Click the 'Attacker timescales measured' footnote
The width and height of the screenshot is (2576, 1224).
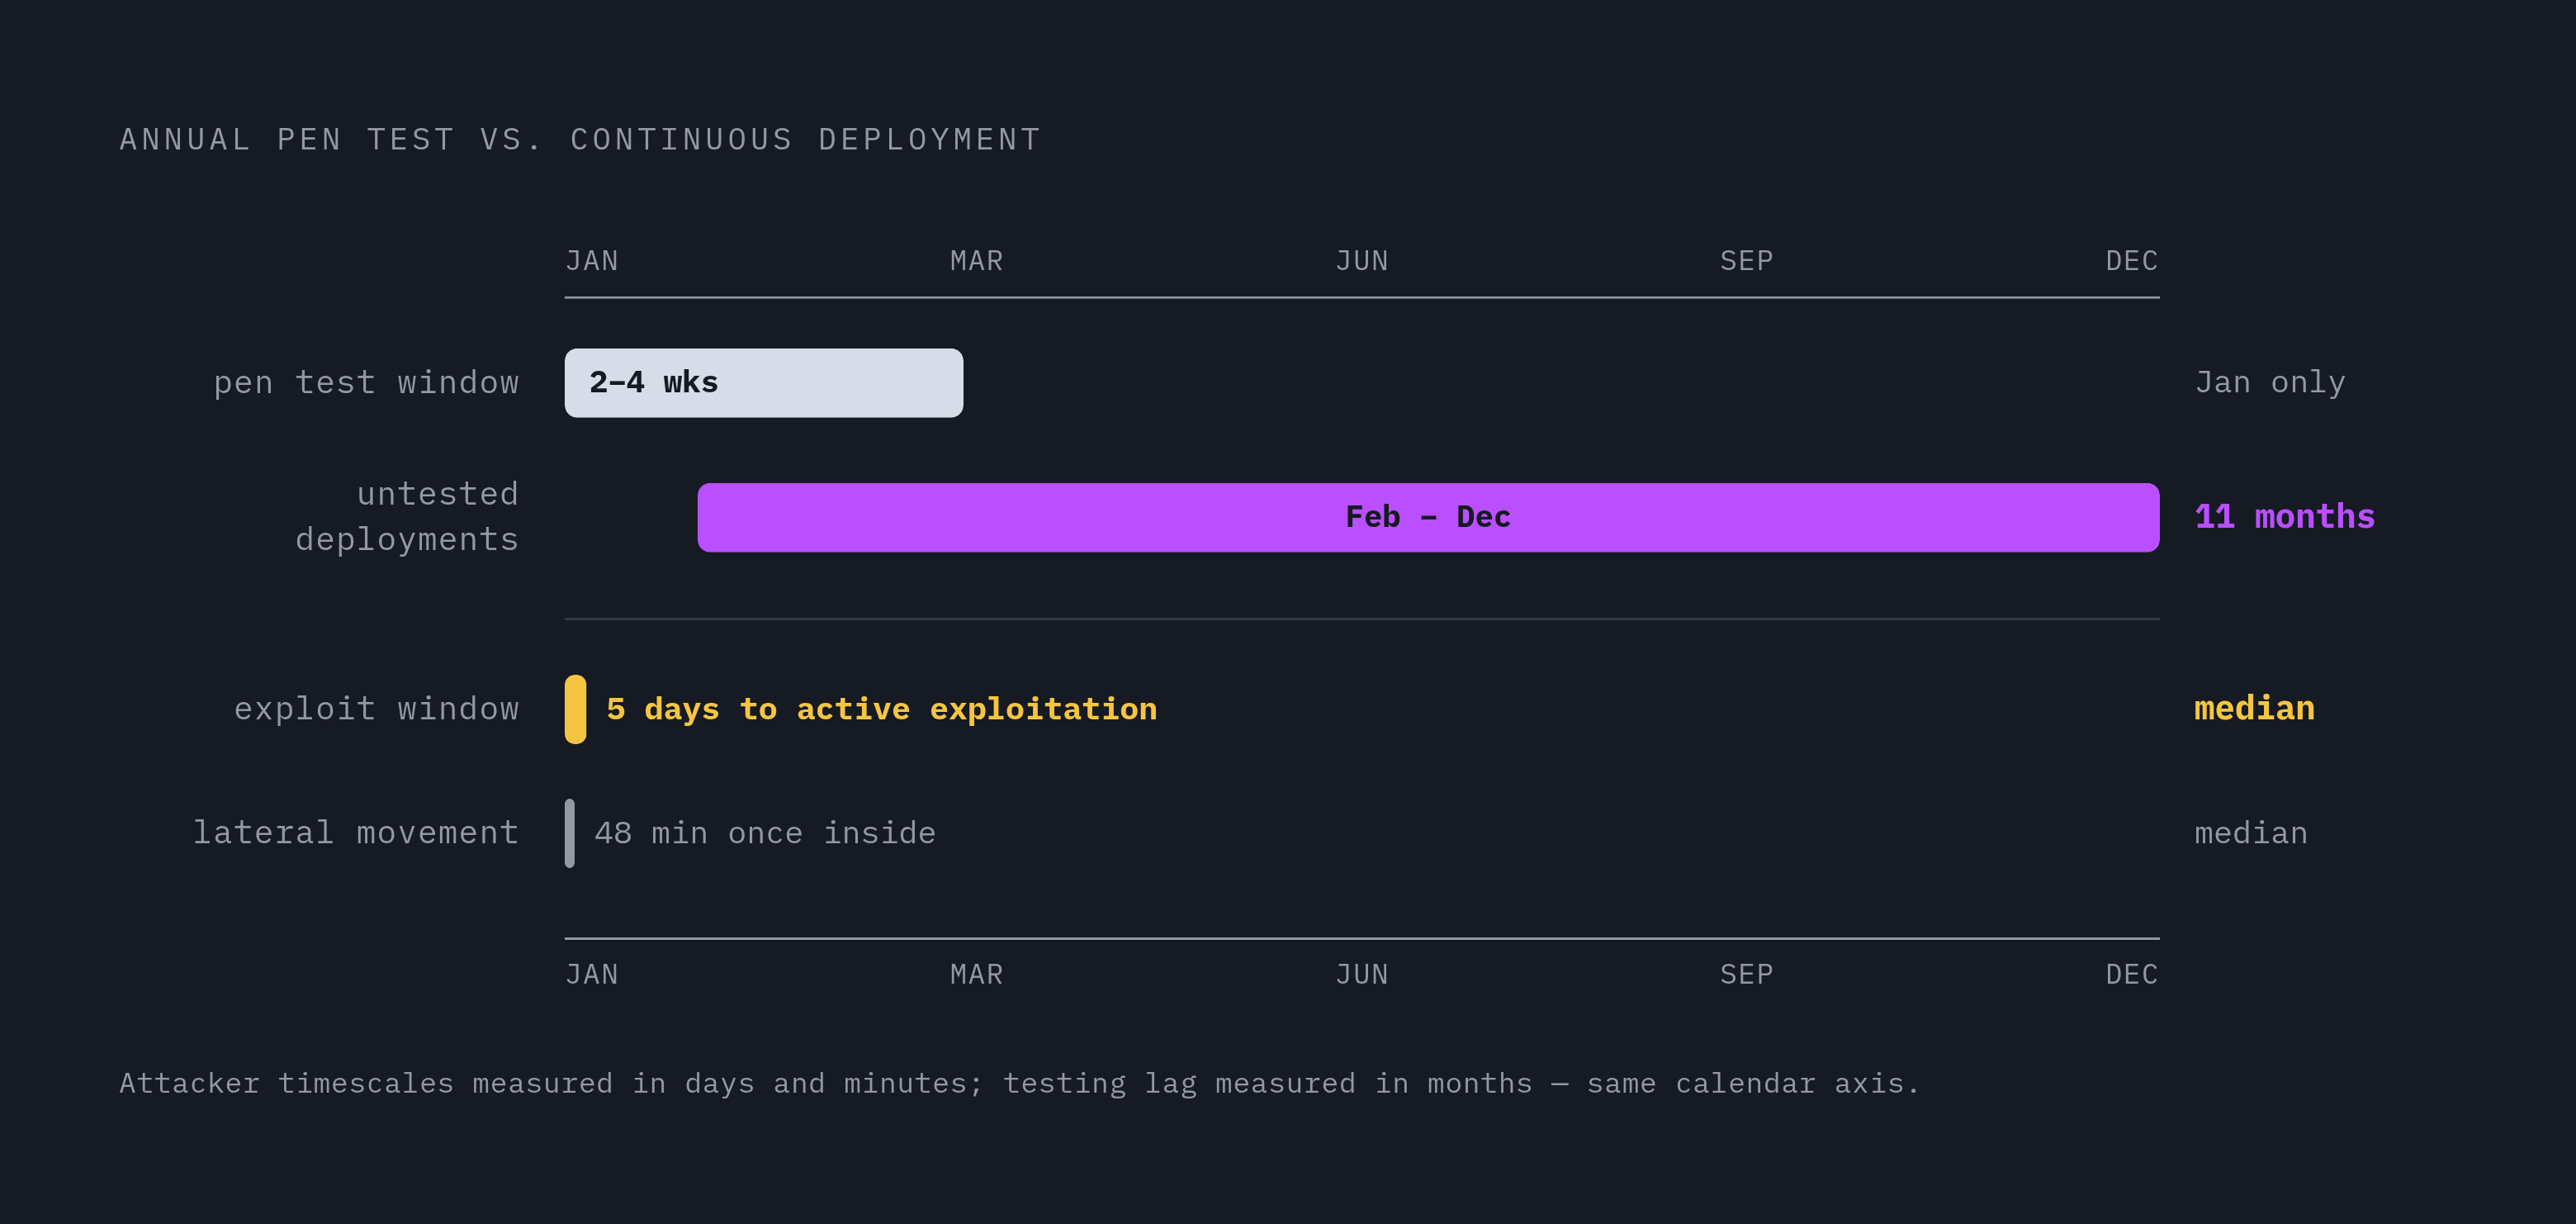click(1020, 1084)
